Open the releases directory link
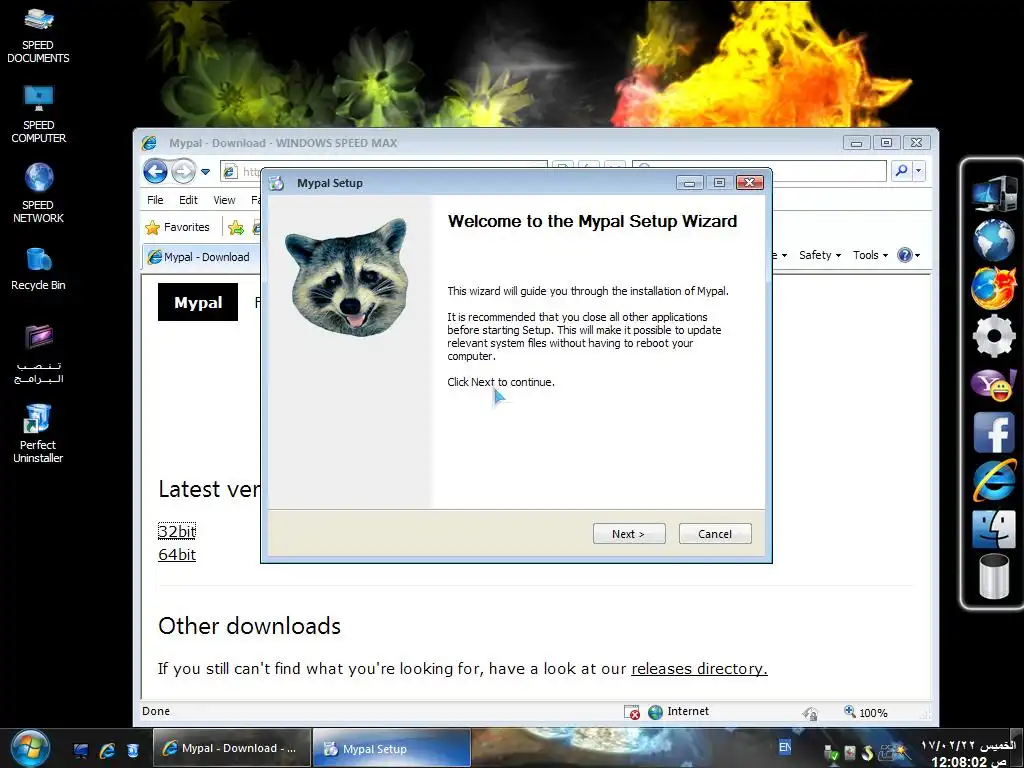This screenshot has width=1024, height=768. tap(699, 669)
